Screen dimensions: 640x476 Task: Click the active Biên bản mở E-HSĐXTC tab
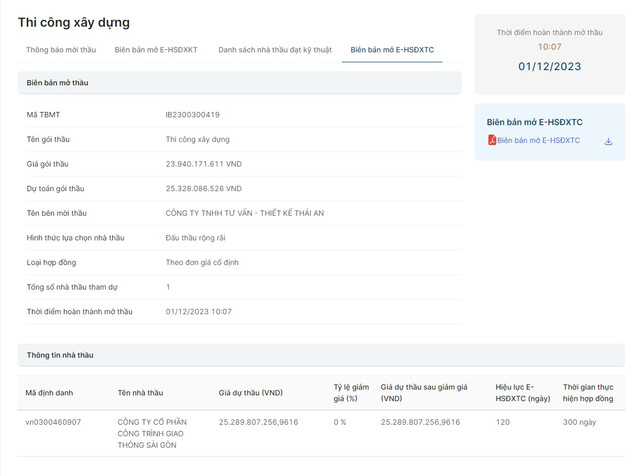pos(392,50)
